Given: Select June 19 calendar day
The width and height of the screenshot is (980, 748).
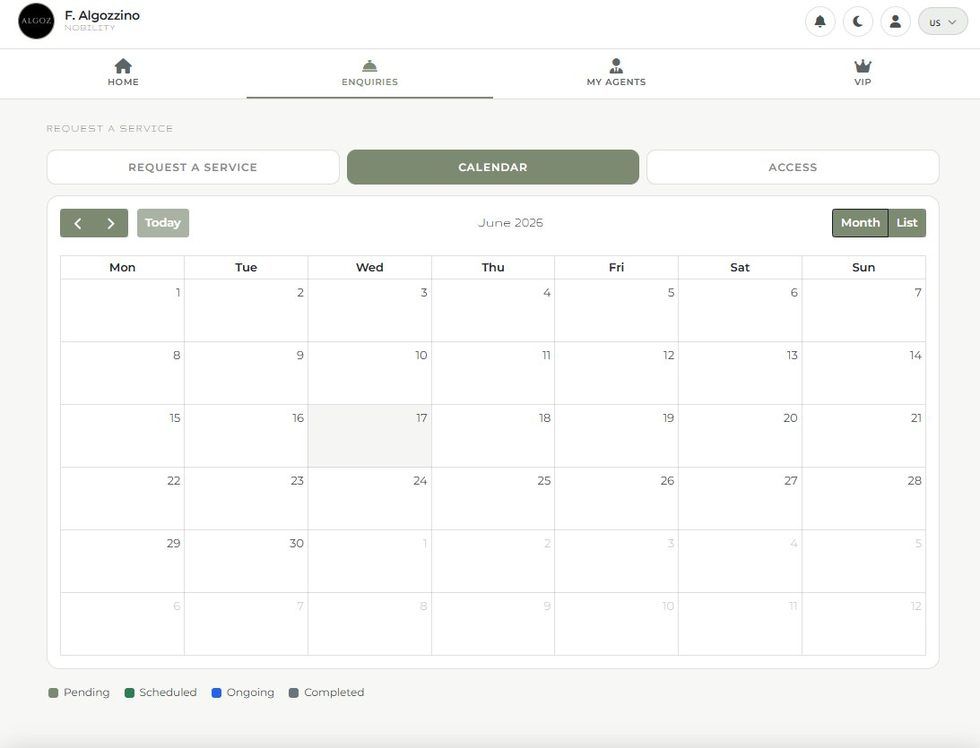Looking at the screenshot, I should [x=616, y=436].
